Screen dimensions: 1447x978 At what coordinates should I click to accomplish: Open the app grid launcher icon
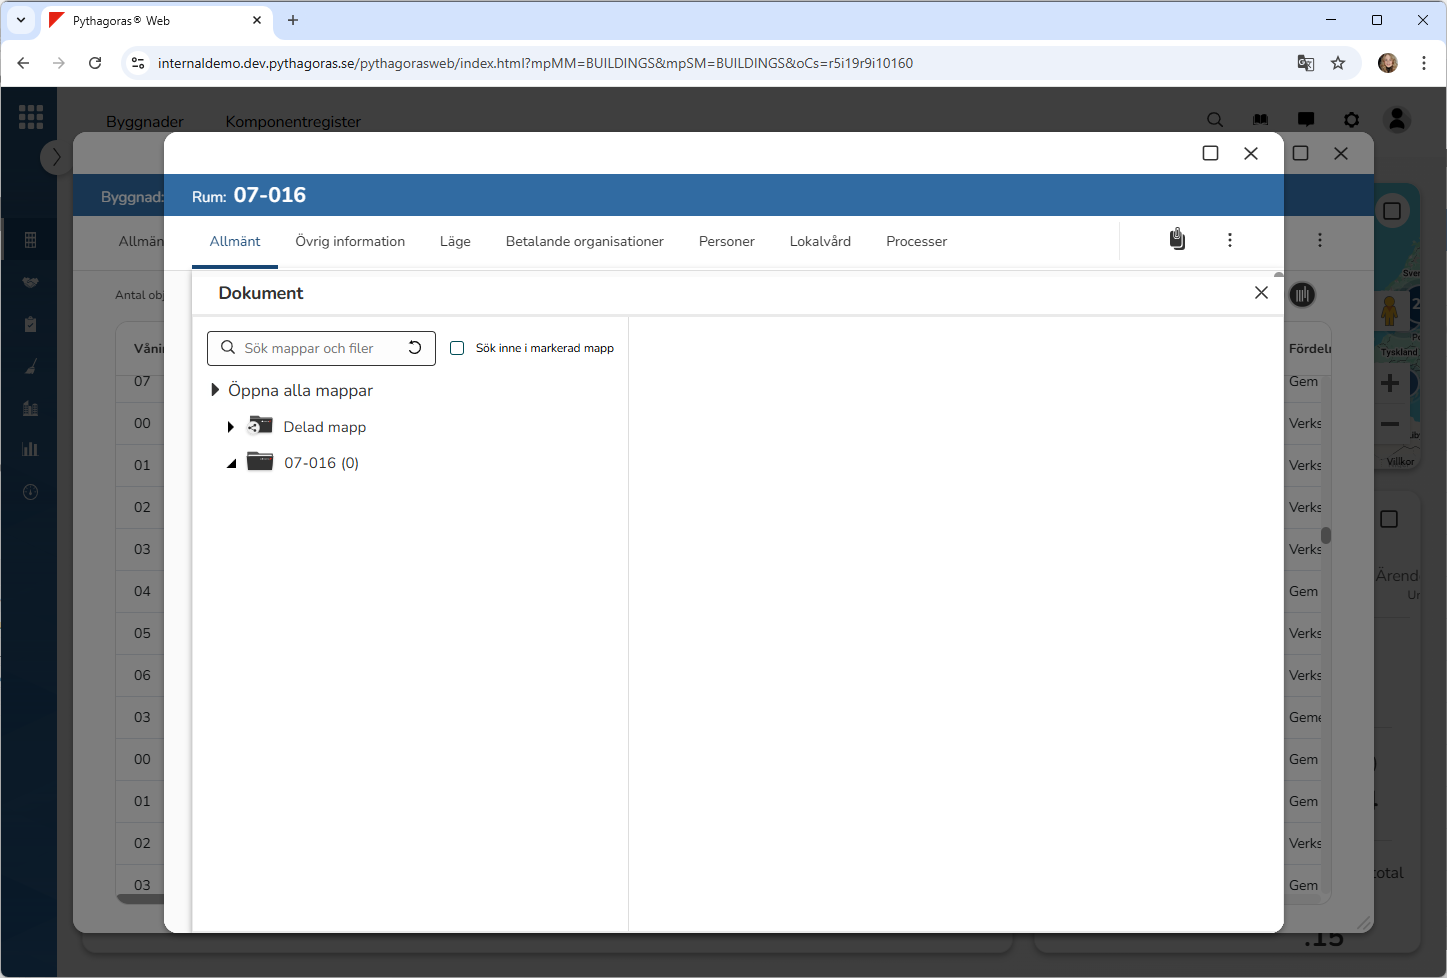point(31,117)
